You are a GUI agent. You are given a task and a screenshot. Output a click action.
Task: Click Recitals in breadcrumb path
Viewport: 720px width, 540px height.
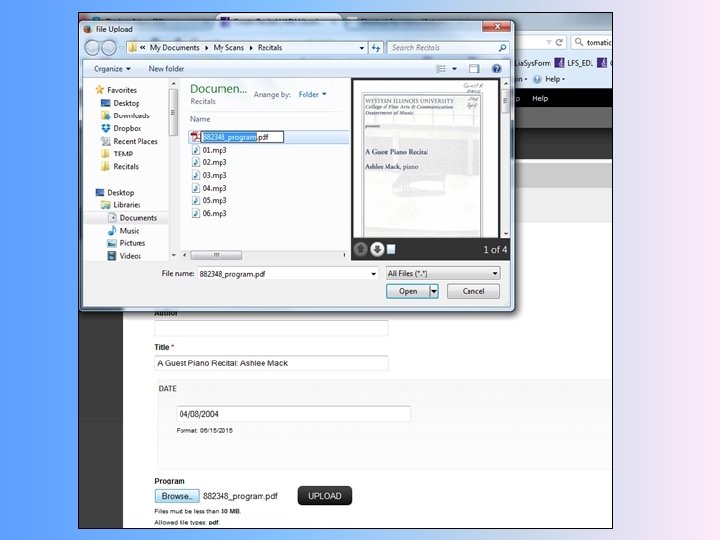(x=270, y=48)
